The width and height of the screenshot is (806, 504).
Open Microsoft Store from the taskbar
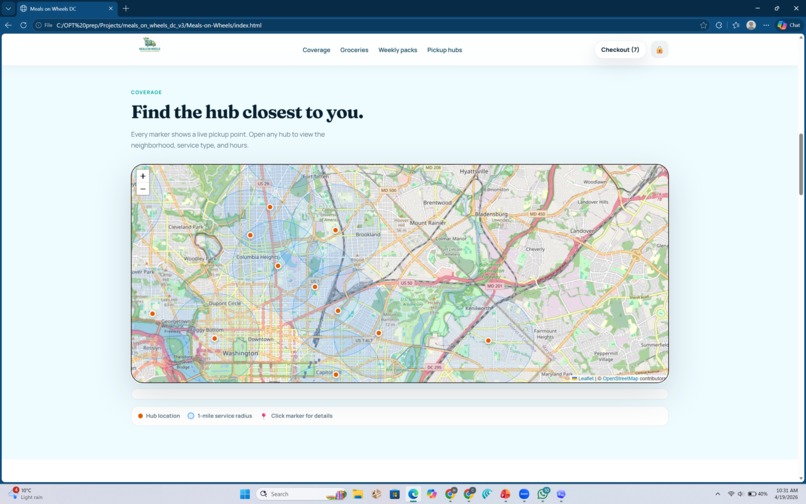[394, 494]
